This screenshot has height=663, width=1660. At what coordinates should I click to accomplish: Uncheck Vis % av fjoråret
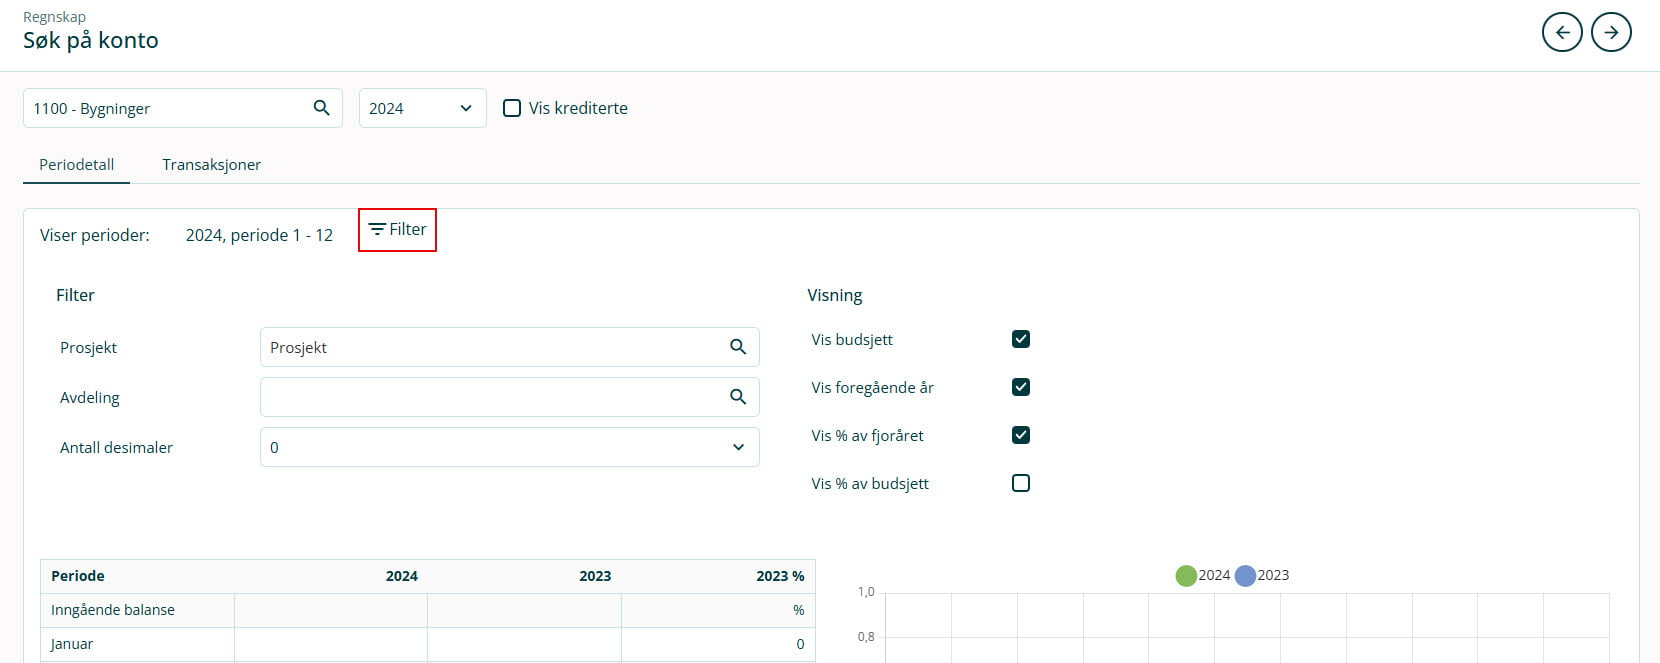1020,435
